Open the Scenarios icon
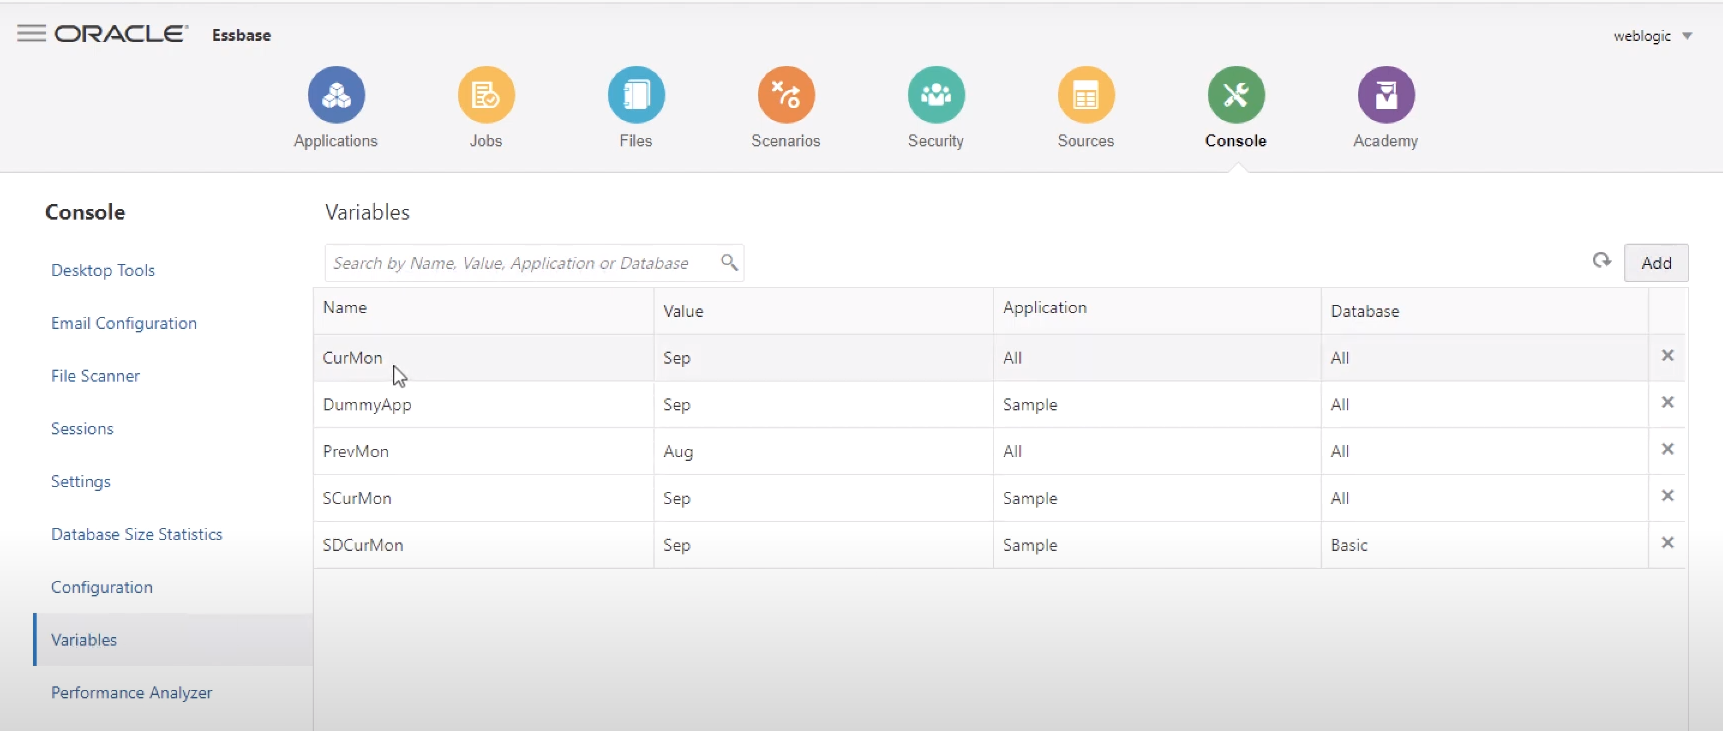This screenshot has height=731, width=1723. coord(786,95)
